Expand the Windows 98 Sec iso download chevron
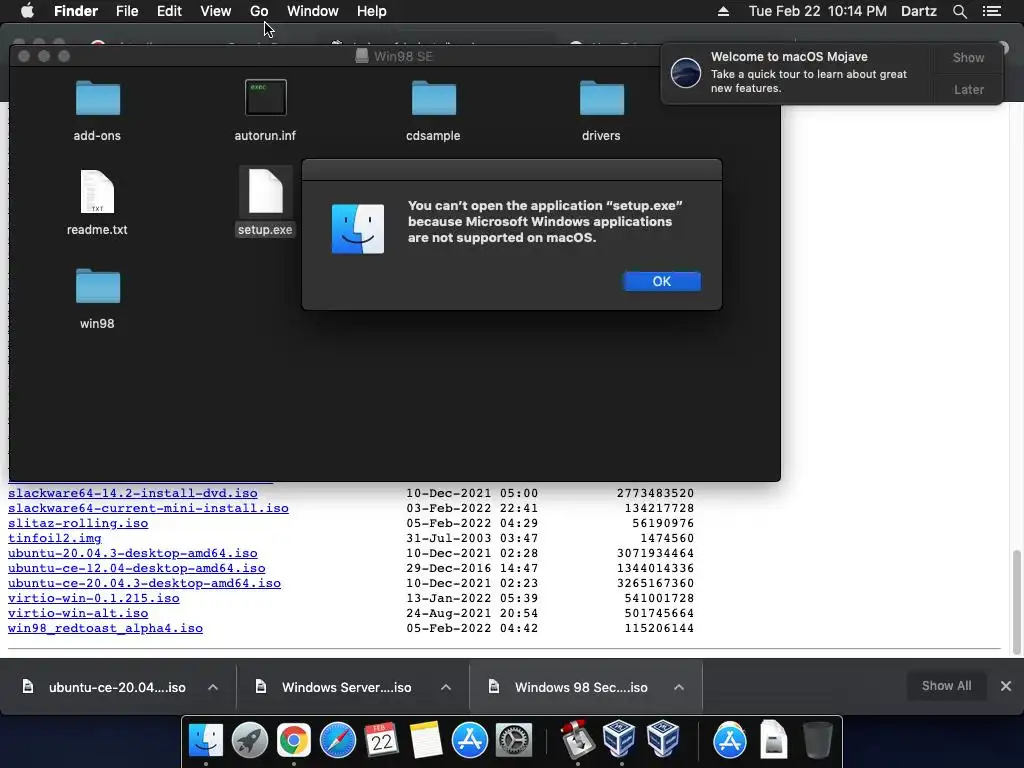The width and height of the screenshot is (1024, 768). click(x=679, y=687)
